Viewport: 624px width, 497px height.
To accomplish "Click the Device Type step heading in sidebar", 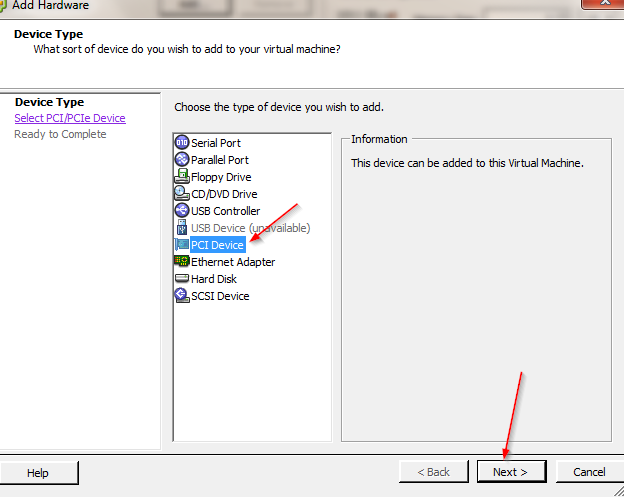I will (49, 102).
